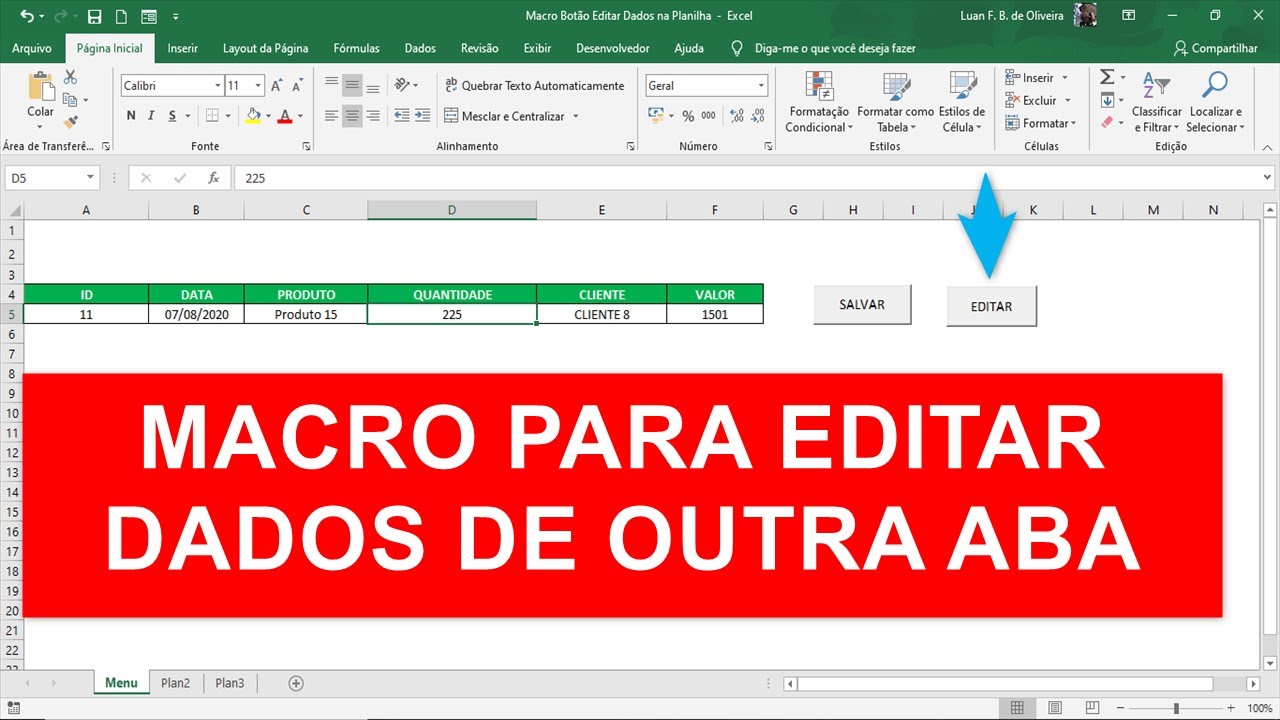Toggle Italic (I) formatting
The image size is (1280, 720).
pyautogui.click(x=151, y=116)
